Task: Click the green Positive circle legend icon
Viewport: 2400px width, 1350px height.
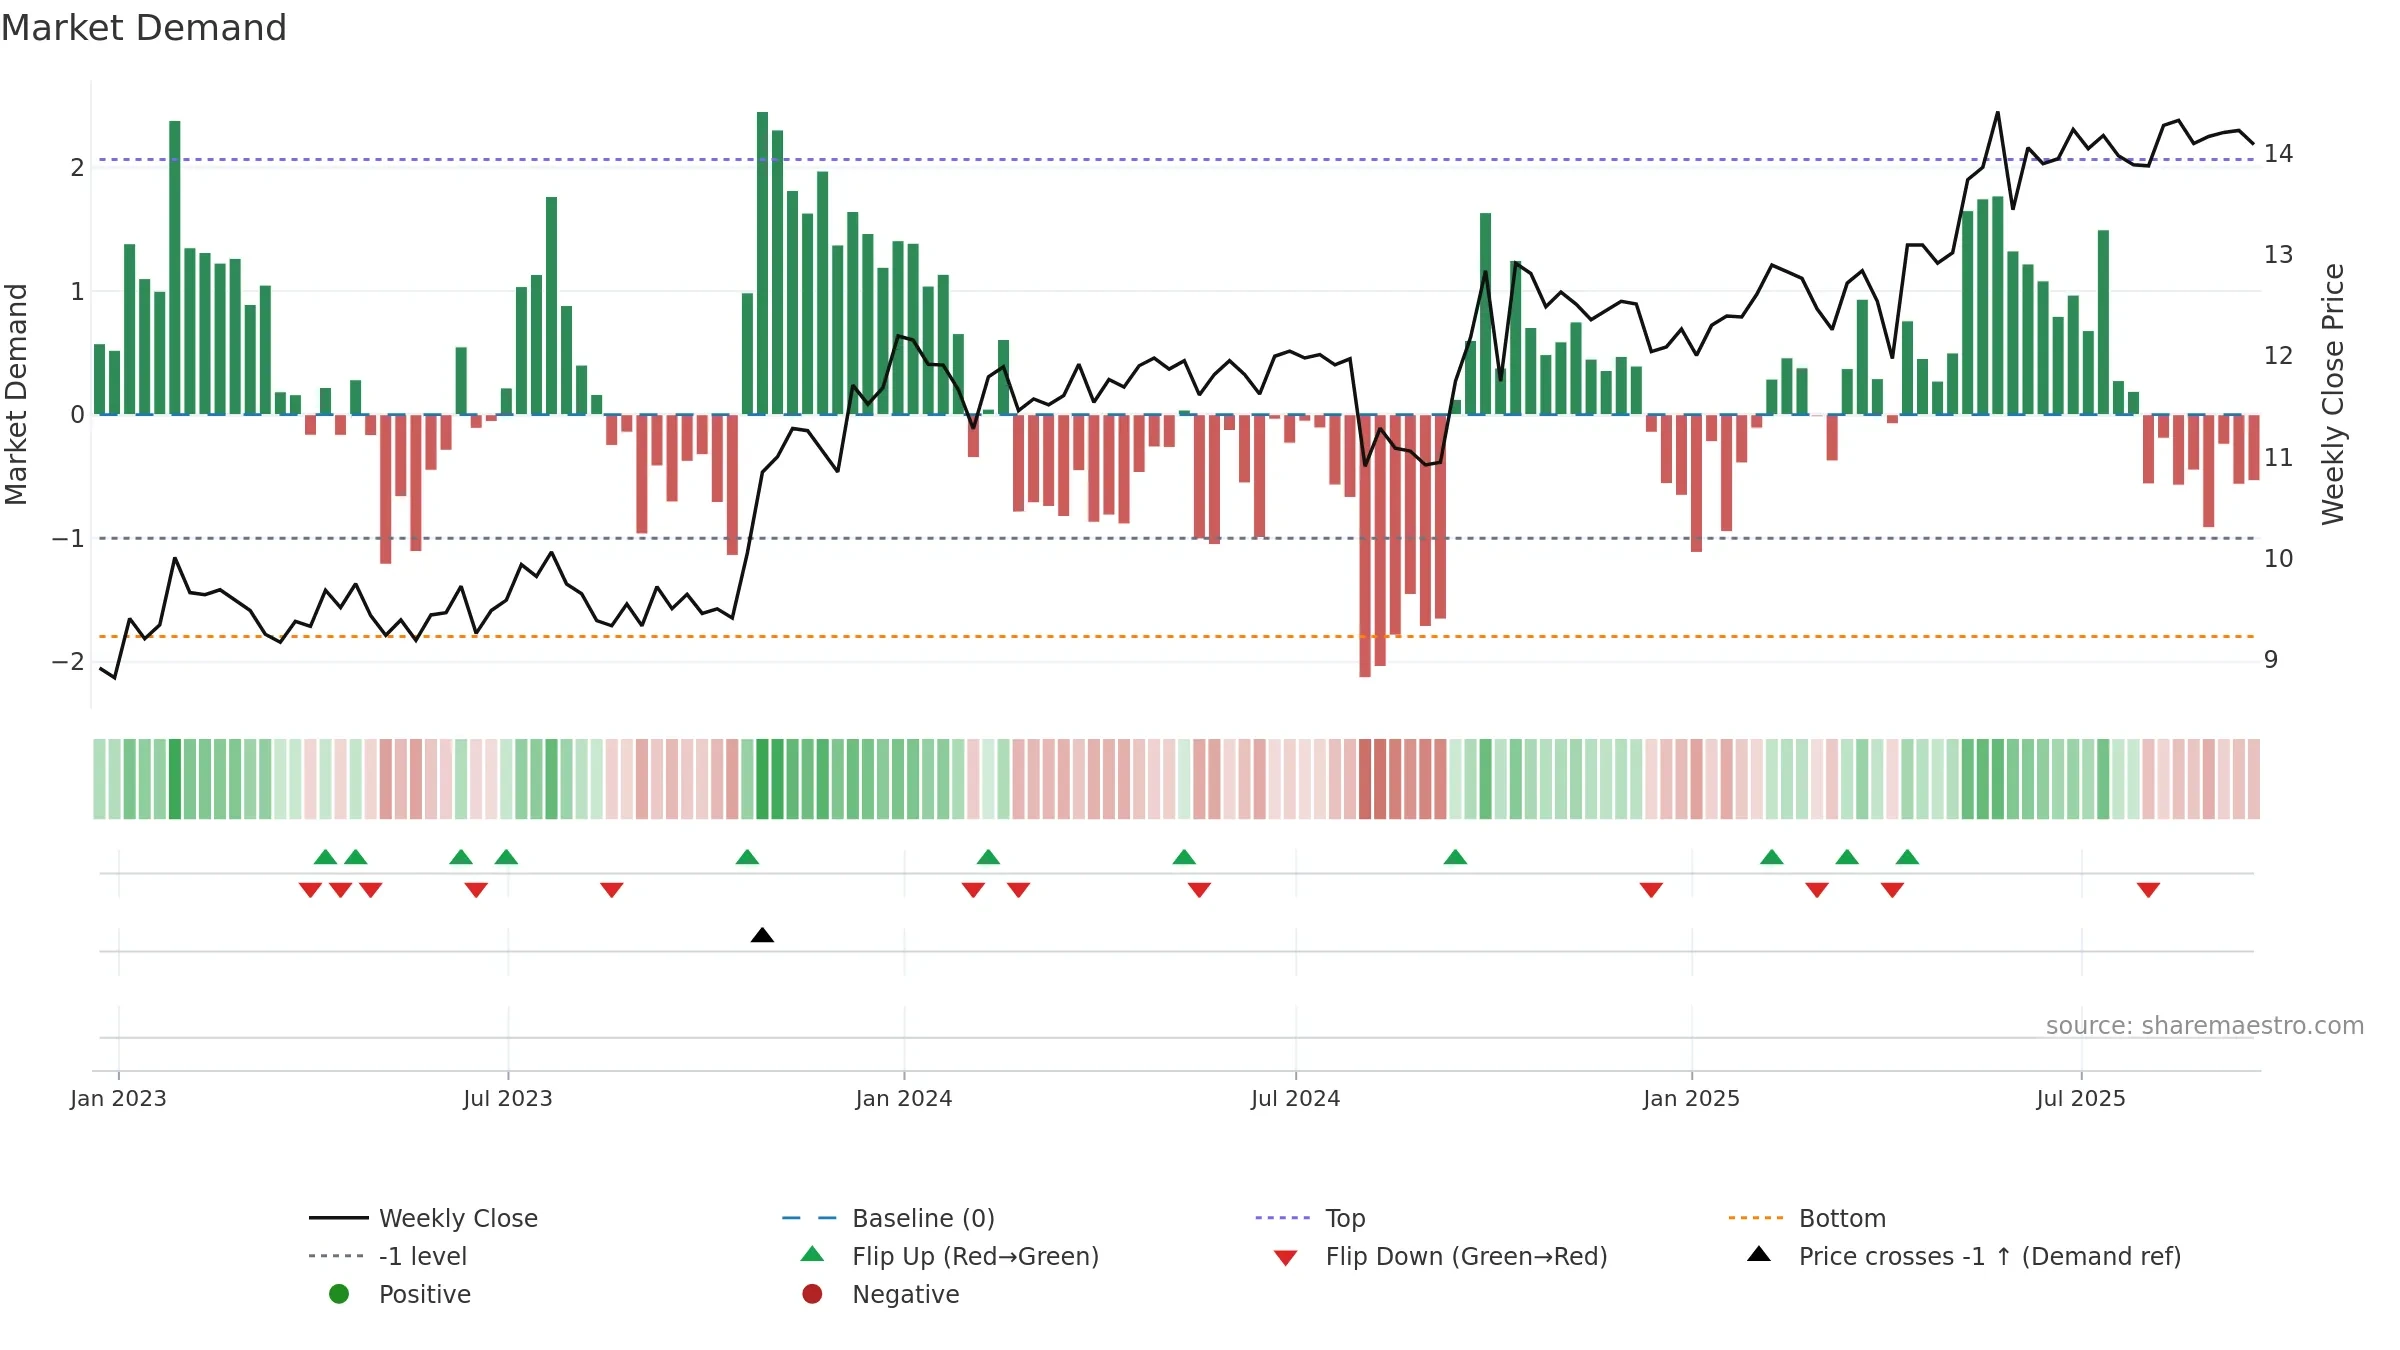Action: (339, 1294)
